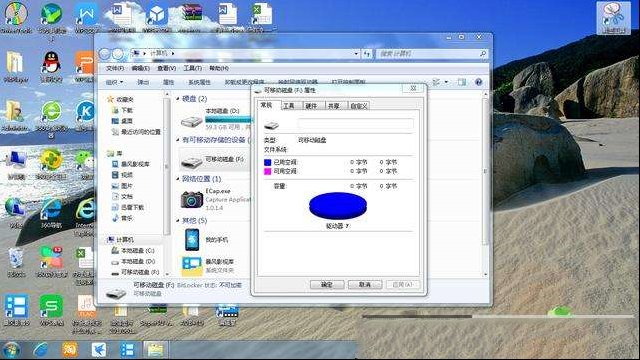Open Internet Explorer from the taskbar

click(x=41, y=350)
